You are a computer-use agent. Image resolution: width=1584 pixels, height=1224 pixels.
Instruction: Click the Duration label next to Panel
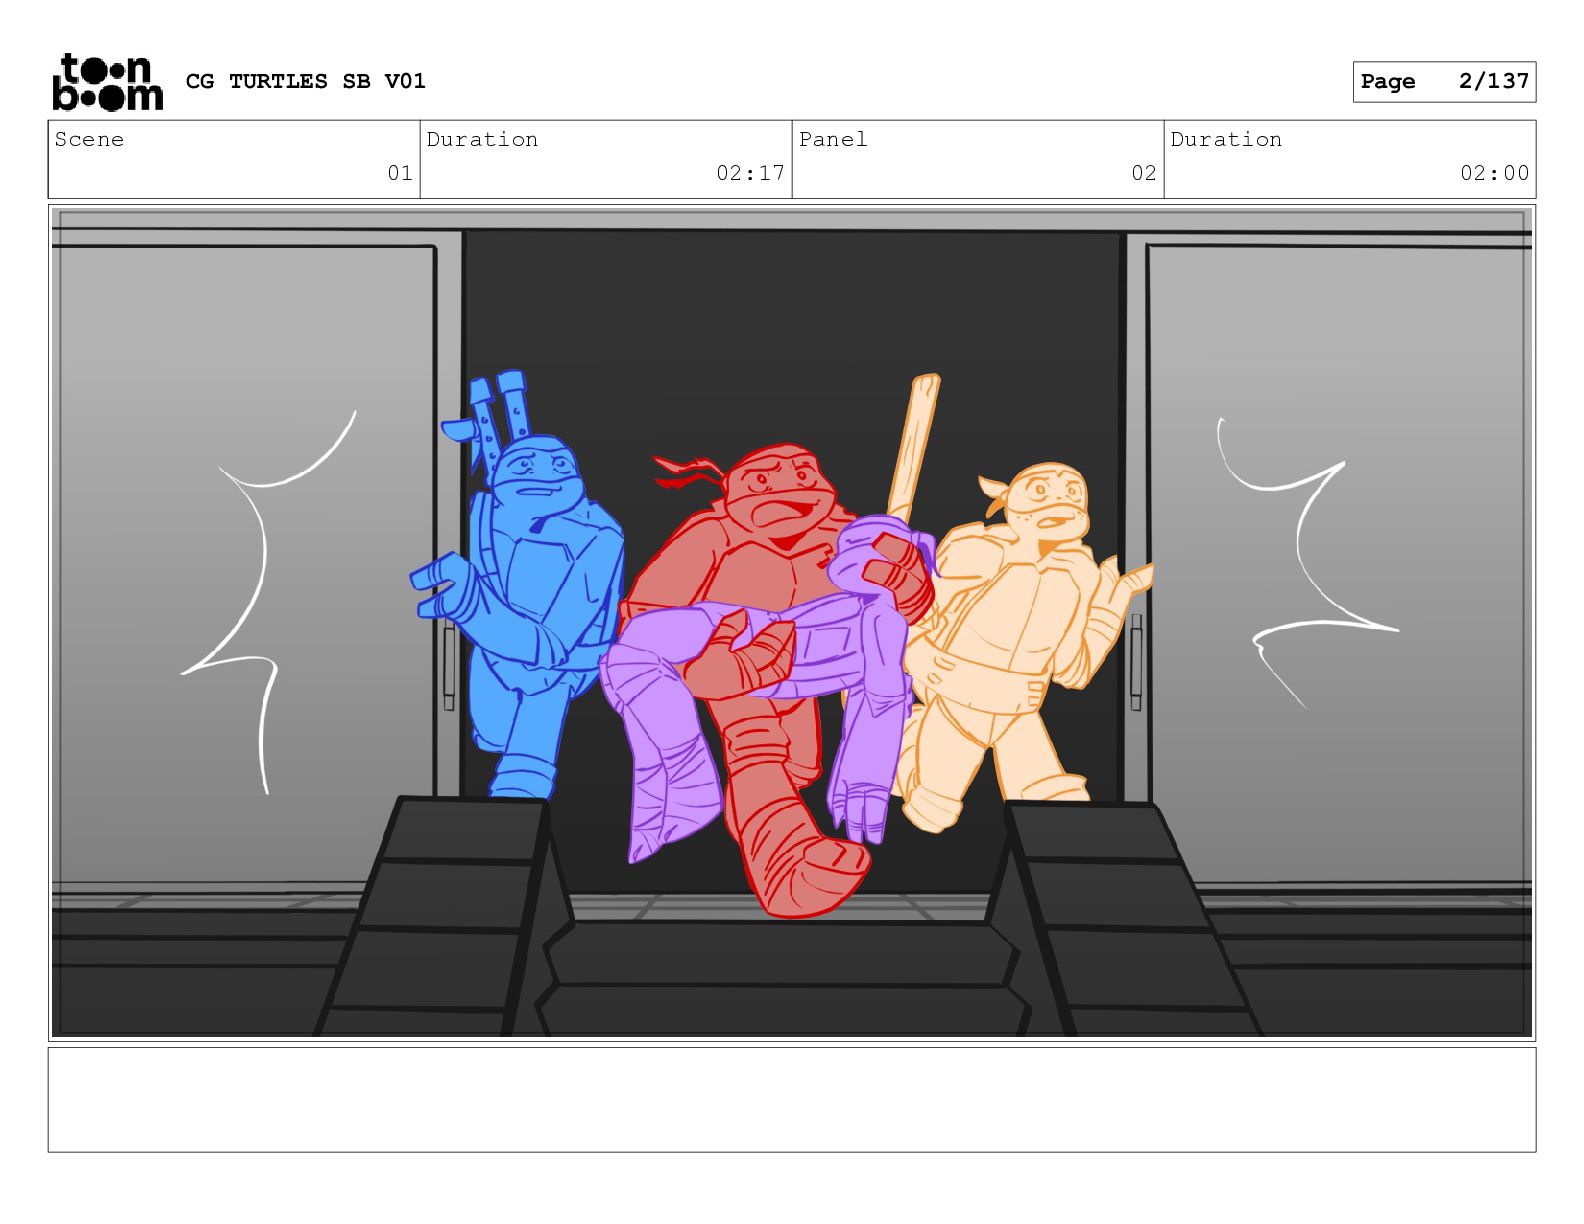click(1226, 139)
